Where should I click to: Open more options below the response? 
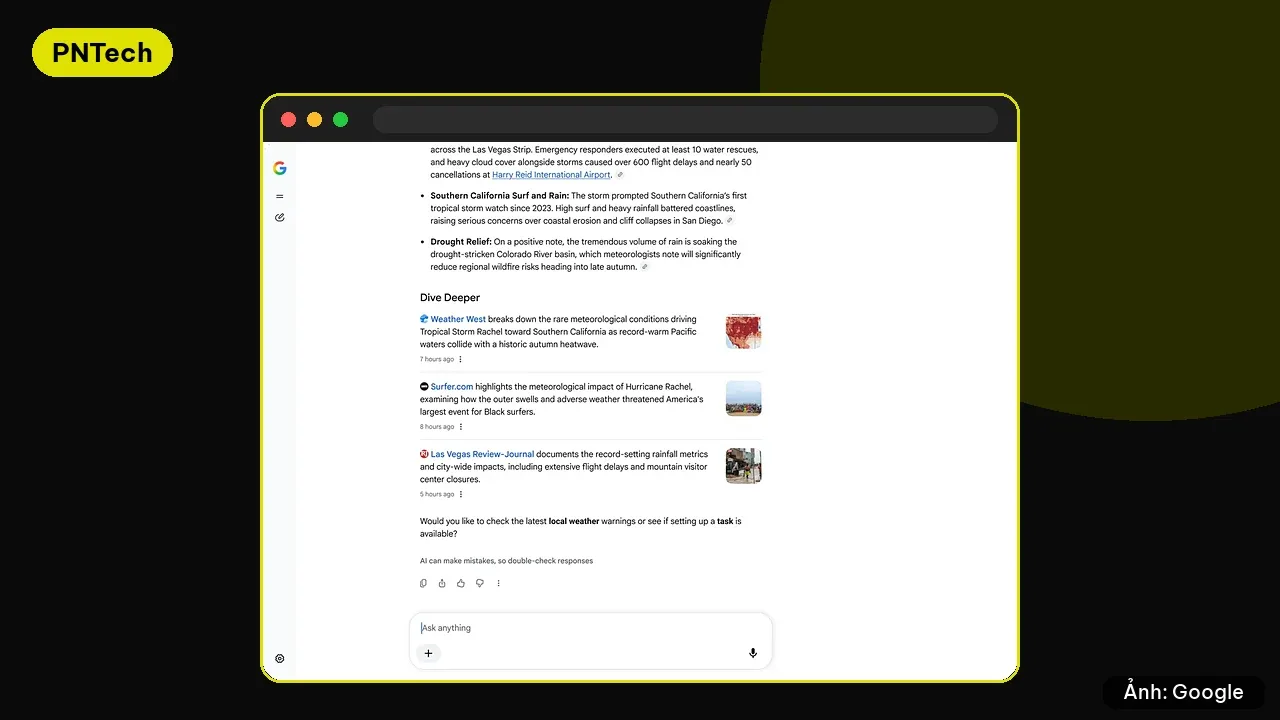click(498, 583)
